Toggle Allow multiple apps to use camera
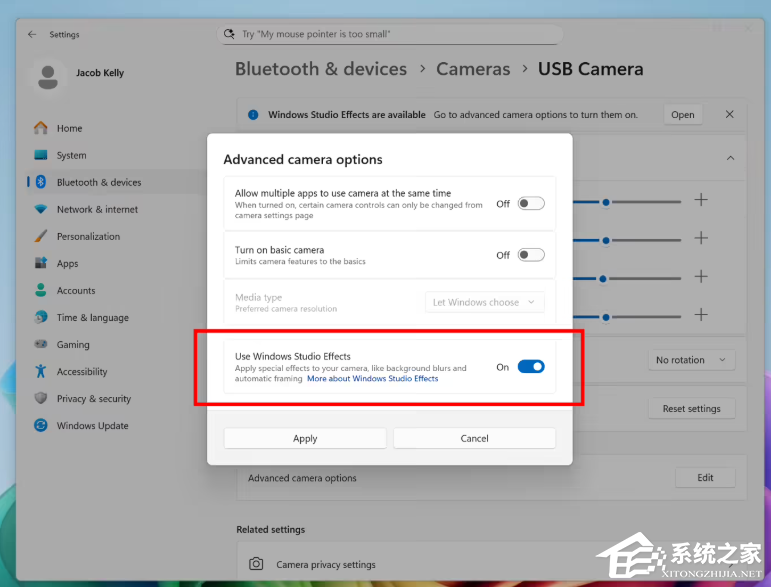771x587 pixels. pyautogui.click(x=531, y=204)
